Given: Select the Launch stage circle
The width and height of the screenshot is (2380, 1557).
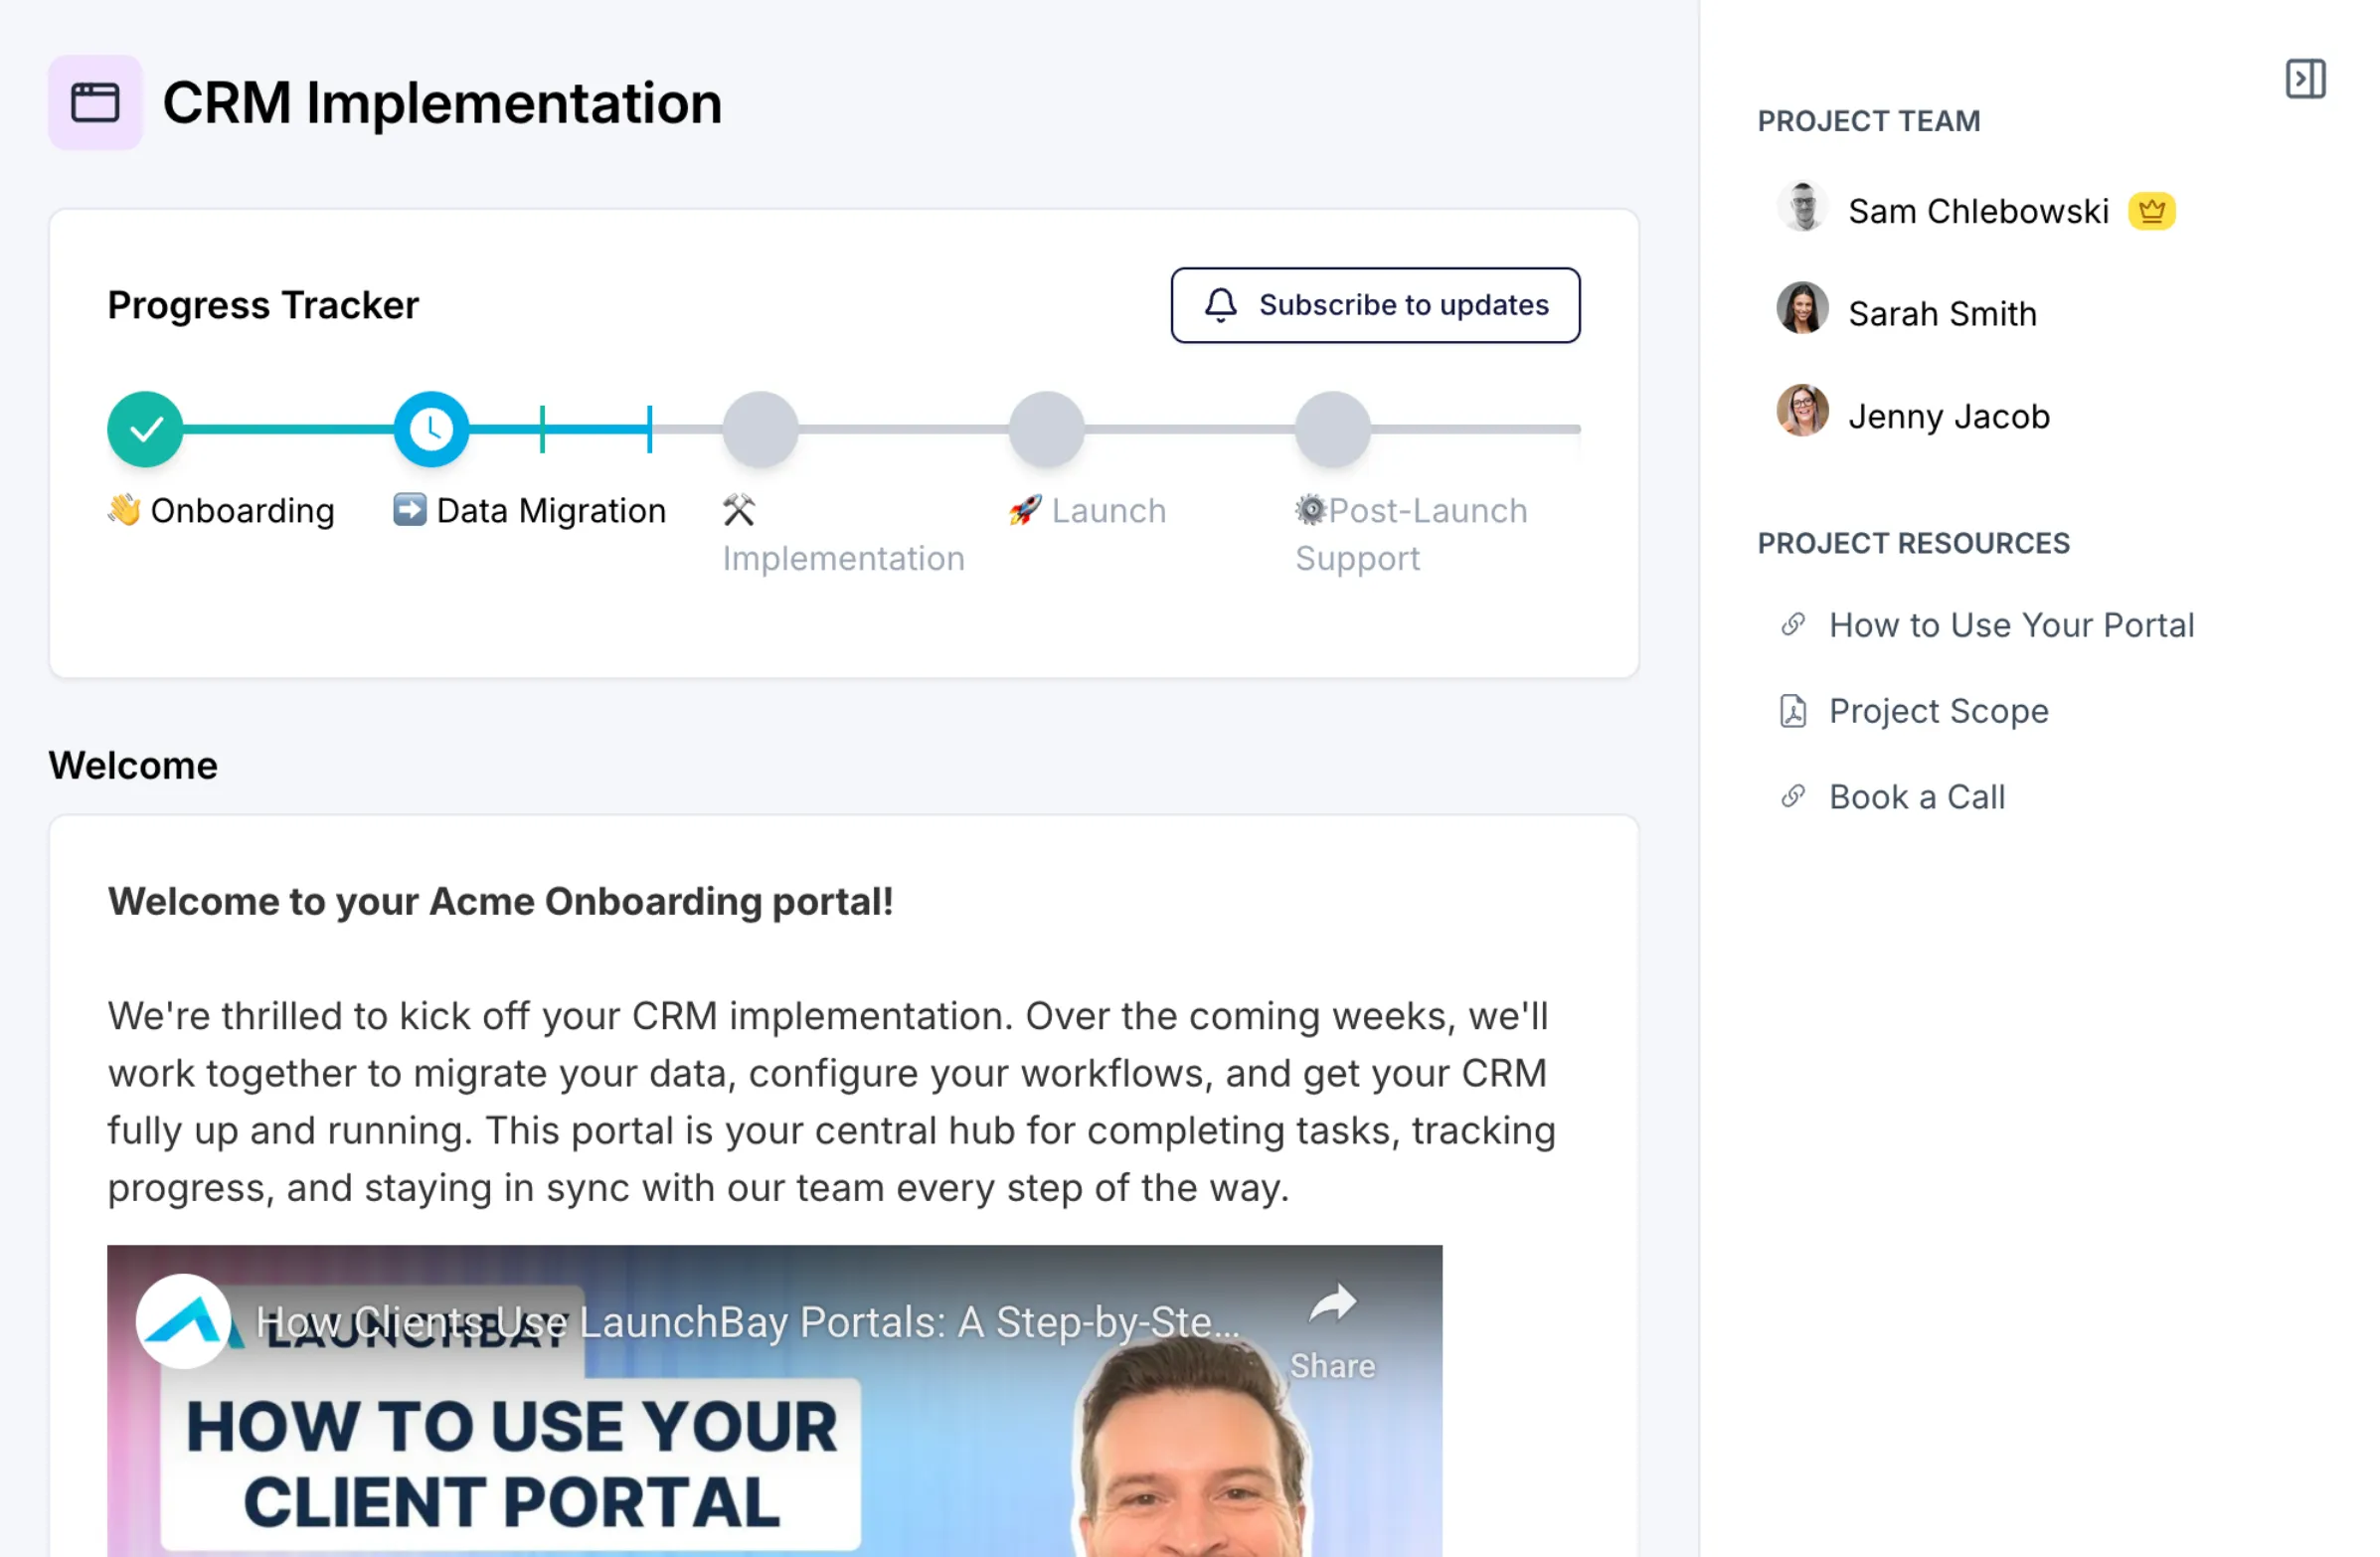Looking at the screenshot, I should pyautogui.click(x=1046, y=429).
